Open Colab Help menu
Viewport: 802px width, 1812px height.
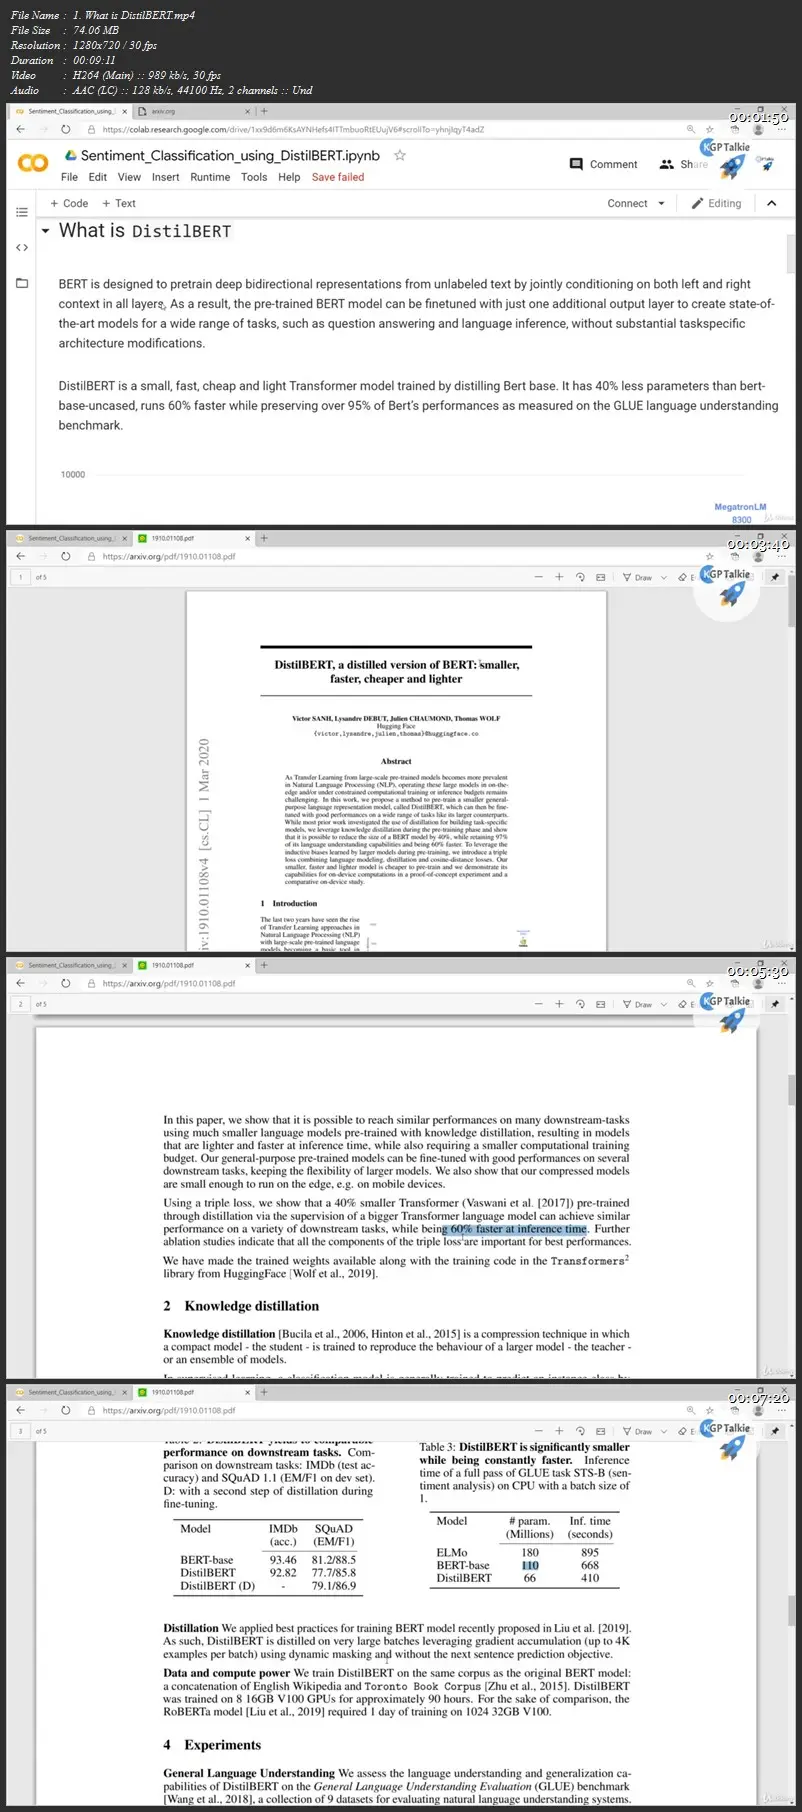pos(289,177)
